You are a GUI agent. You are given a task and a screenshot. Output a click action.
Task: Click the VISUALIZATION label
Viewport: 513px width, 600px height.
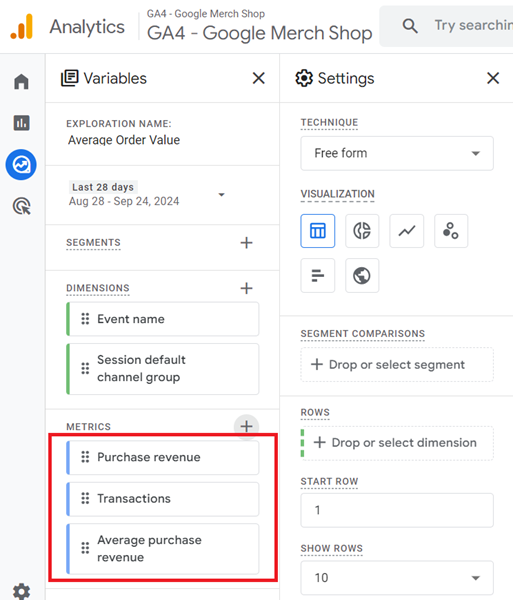(x=337, y=194)
